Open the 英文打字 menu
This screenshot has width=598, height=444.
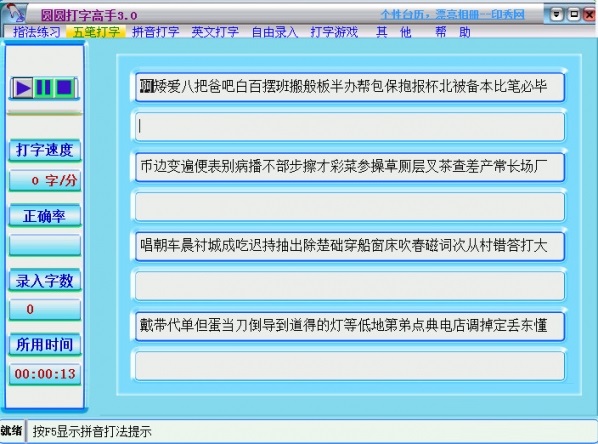(x=215, y=32)
